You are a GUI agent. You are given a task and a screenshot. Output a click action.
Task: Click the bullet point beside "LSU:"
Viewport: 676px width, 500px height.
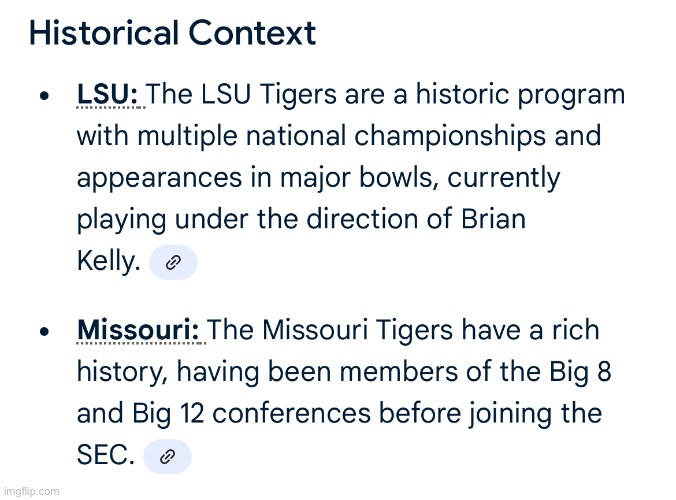tap(42, 97)
